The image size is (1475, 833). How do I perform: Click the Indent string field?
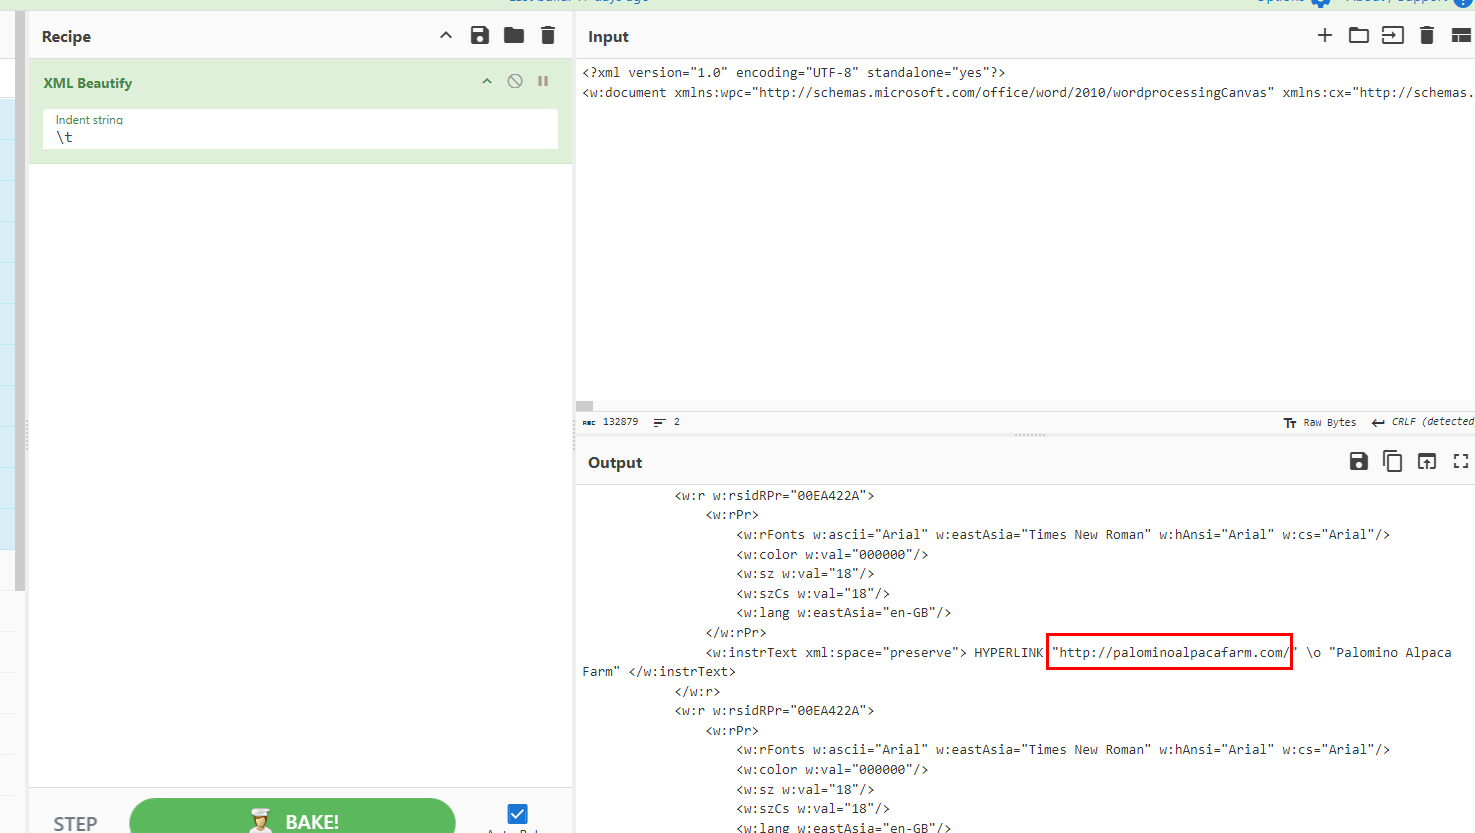pos(300,137)
